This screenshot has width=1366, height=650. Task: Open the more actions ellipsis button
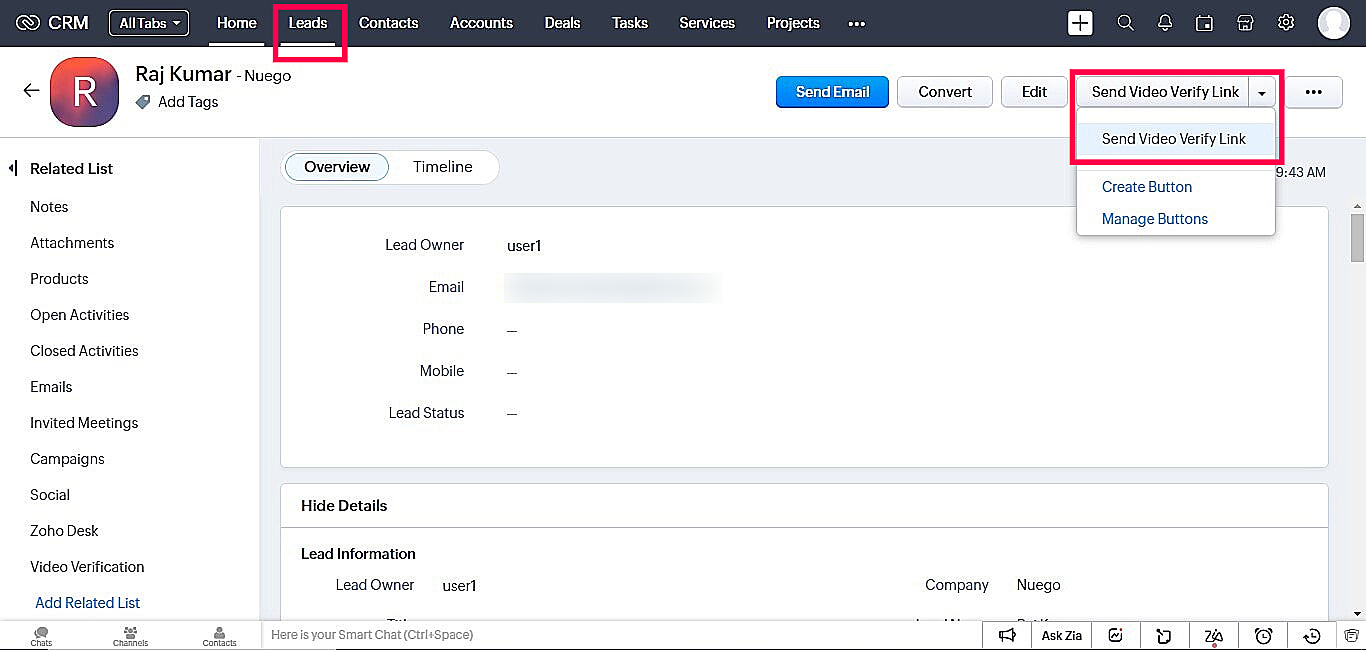pyautogui.click(x=1313, y=92)
